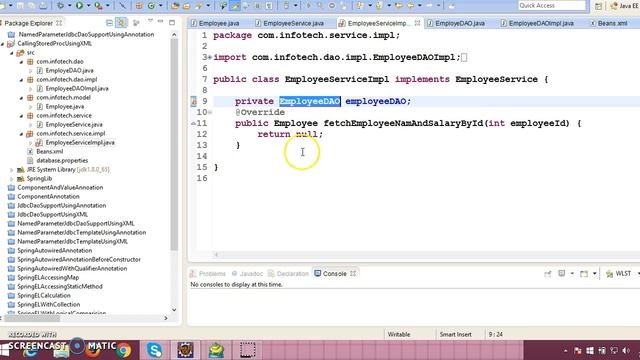Click the Smart Insert status bar entry
This screenshot has width=640, height=360.
tap(456, 334)
